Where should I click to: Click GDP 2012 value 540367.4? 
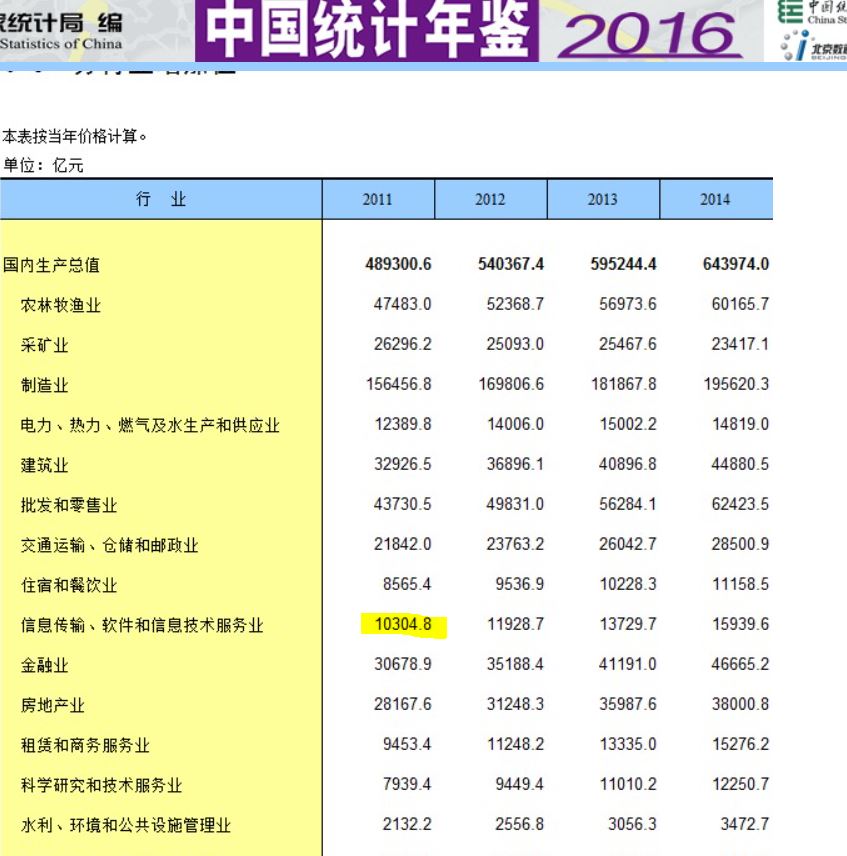(x=511, y=264)
